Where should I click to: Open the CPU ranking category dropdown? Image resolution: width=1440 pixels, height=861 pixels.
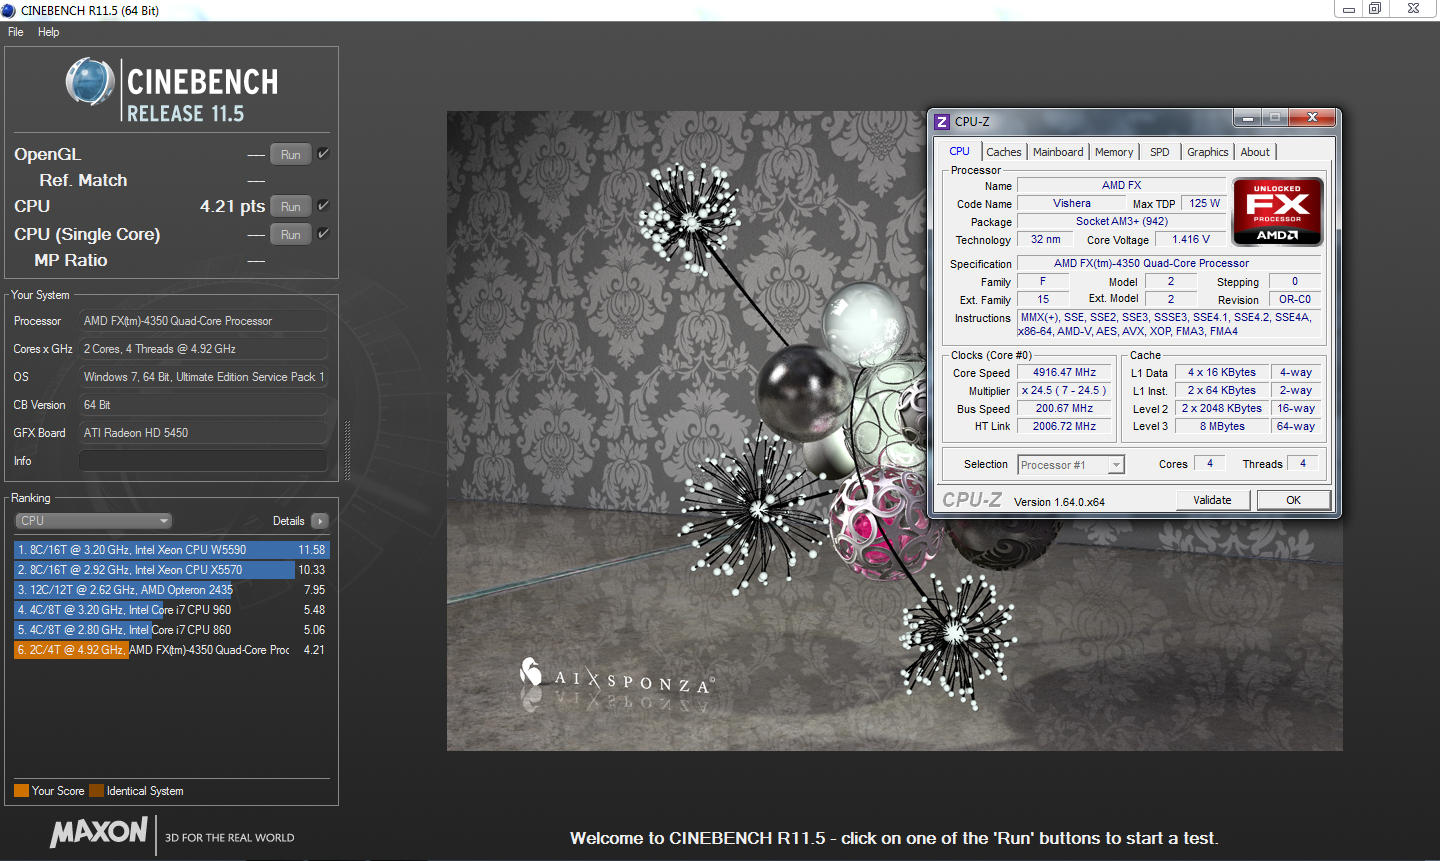tap(94, 521)
